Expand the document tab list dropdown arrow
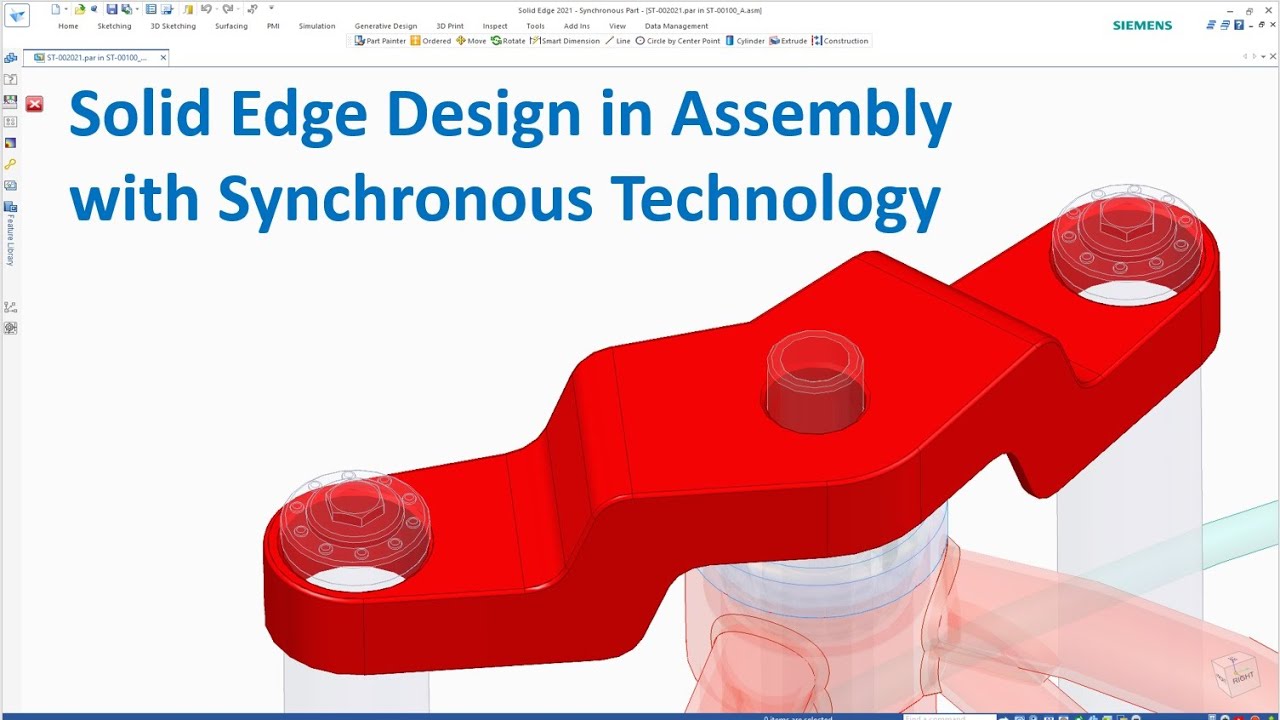This screenshot has width=1280, height=720. (1263, 56)
